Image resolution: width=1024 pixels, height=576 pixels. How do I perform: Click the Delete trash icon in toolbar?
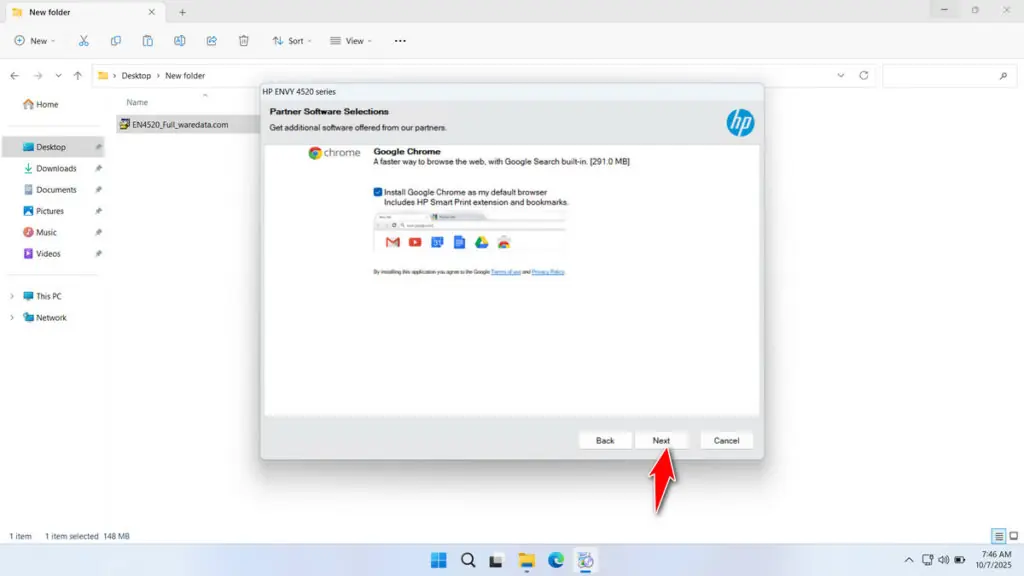click(244, 41)
